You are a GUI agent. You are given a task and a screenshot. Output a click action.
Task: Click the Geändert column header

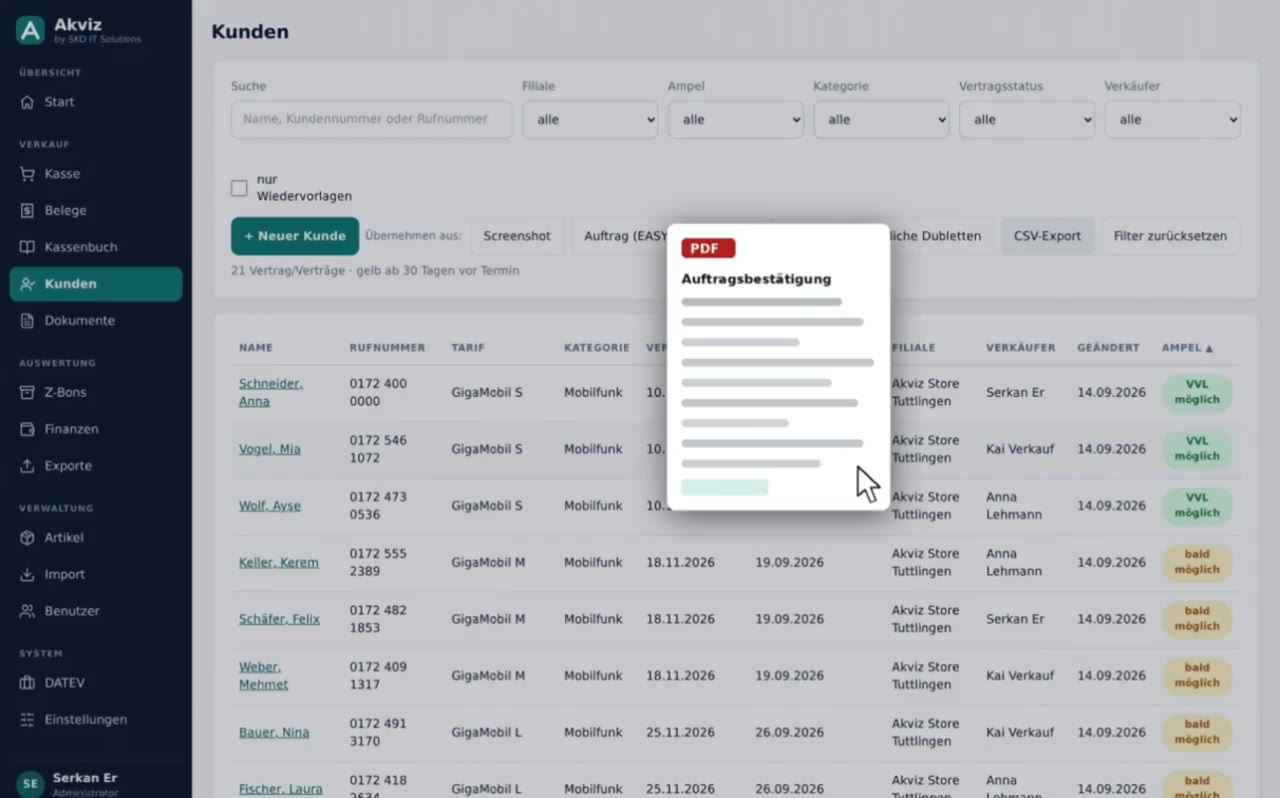(1108, 348)
